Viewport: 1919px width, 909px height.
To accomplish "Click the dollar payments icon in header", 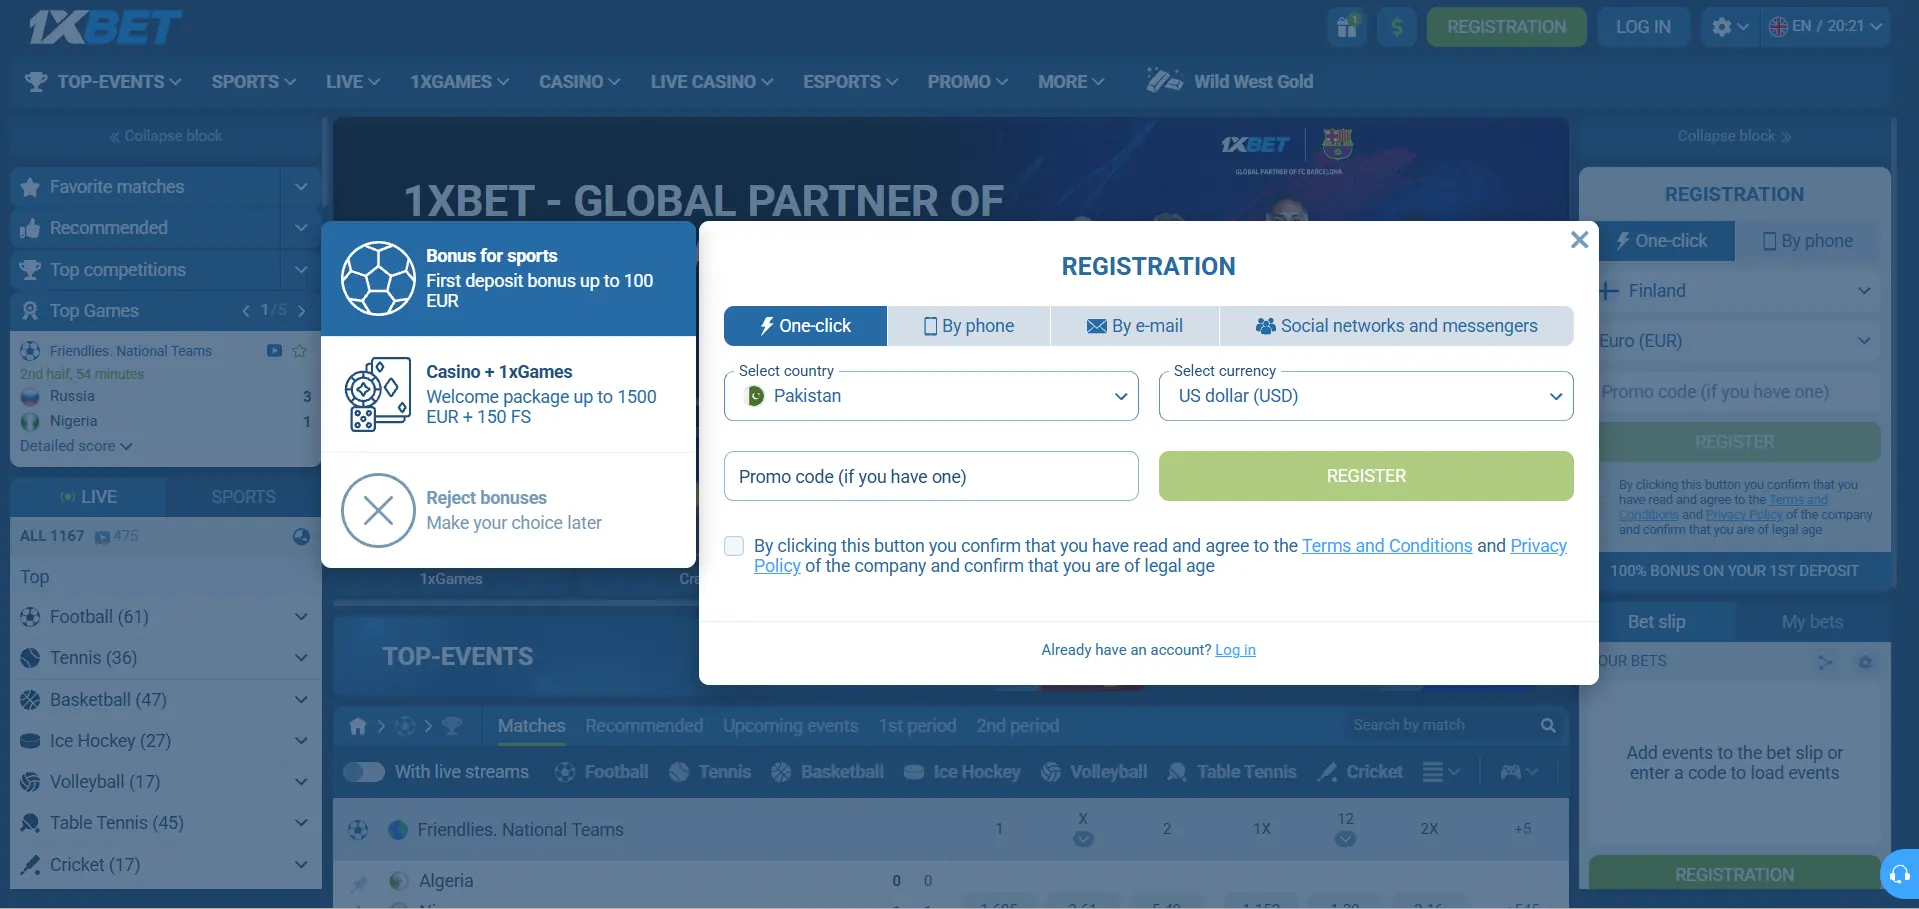I will point(1397,27).
